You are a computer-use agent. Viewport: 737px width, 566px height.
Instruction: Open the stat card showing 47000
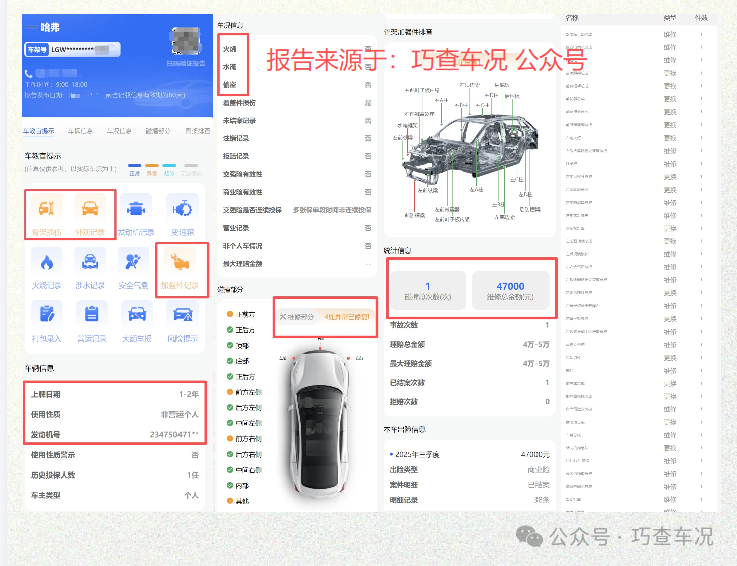tap(510, 290)
